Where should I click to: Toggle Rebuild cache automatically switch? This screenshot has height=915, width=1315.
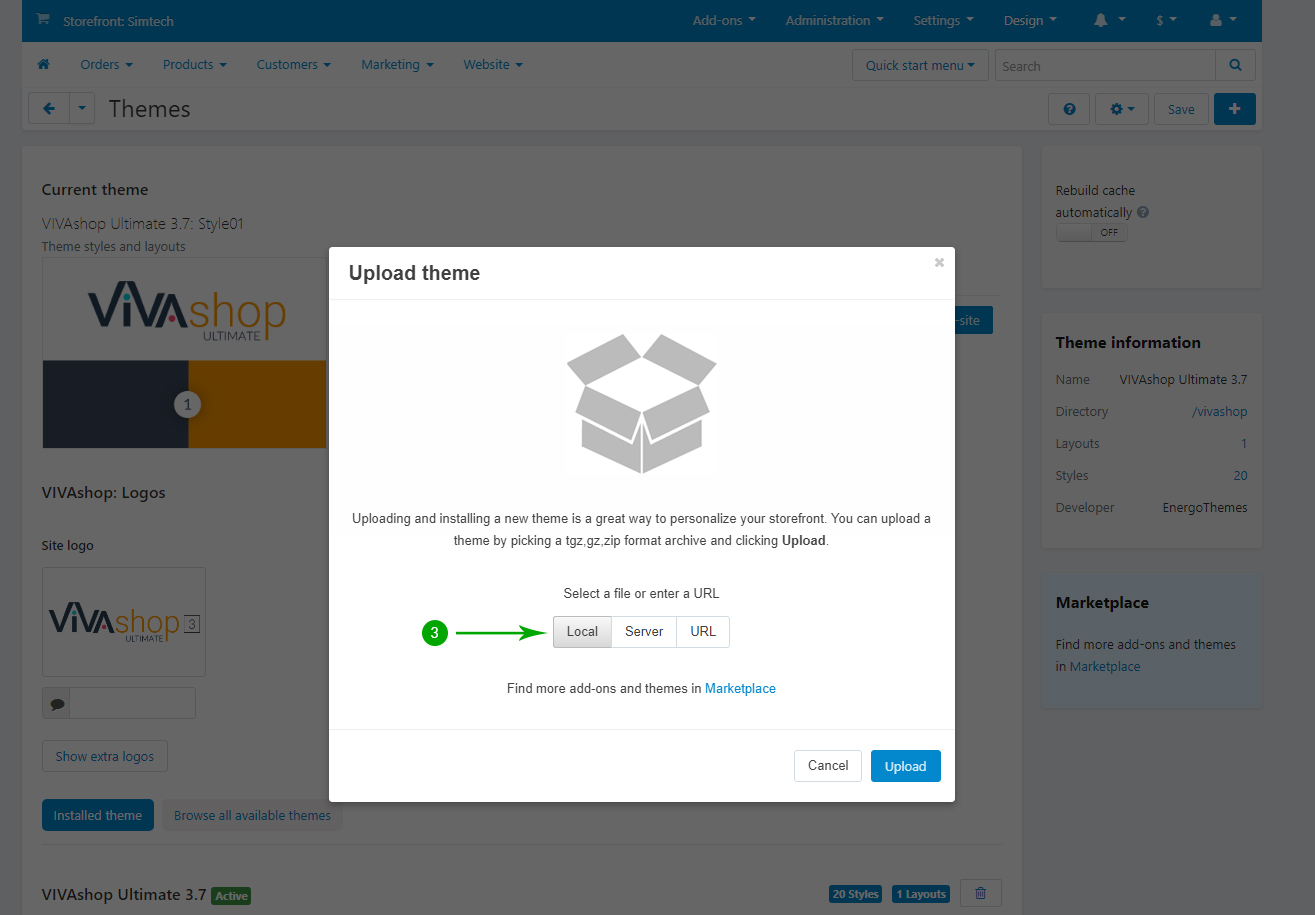tap(1091, 232)
